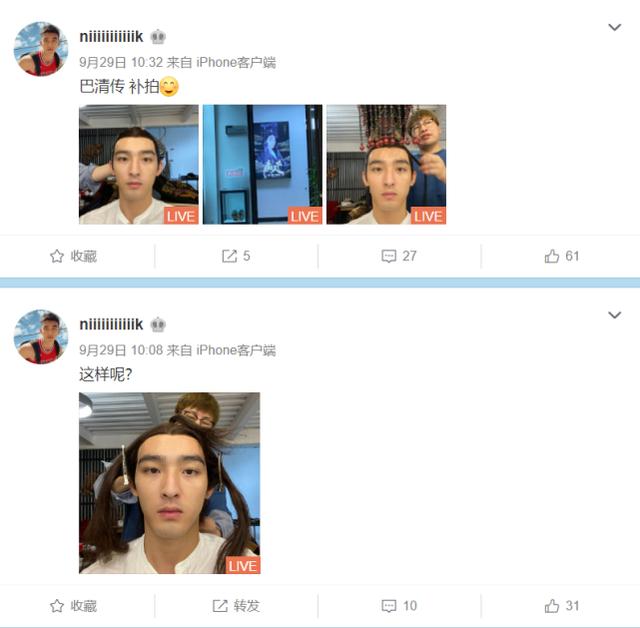Open the 10 comments on the second post
Image resolution: width=640 pixels, height=628 pixels.
(399, 606)
